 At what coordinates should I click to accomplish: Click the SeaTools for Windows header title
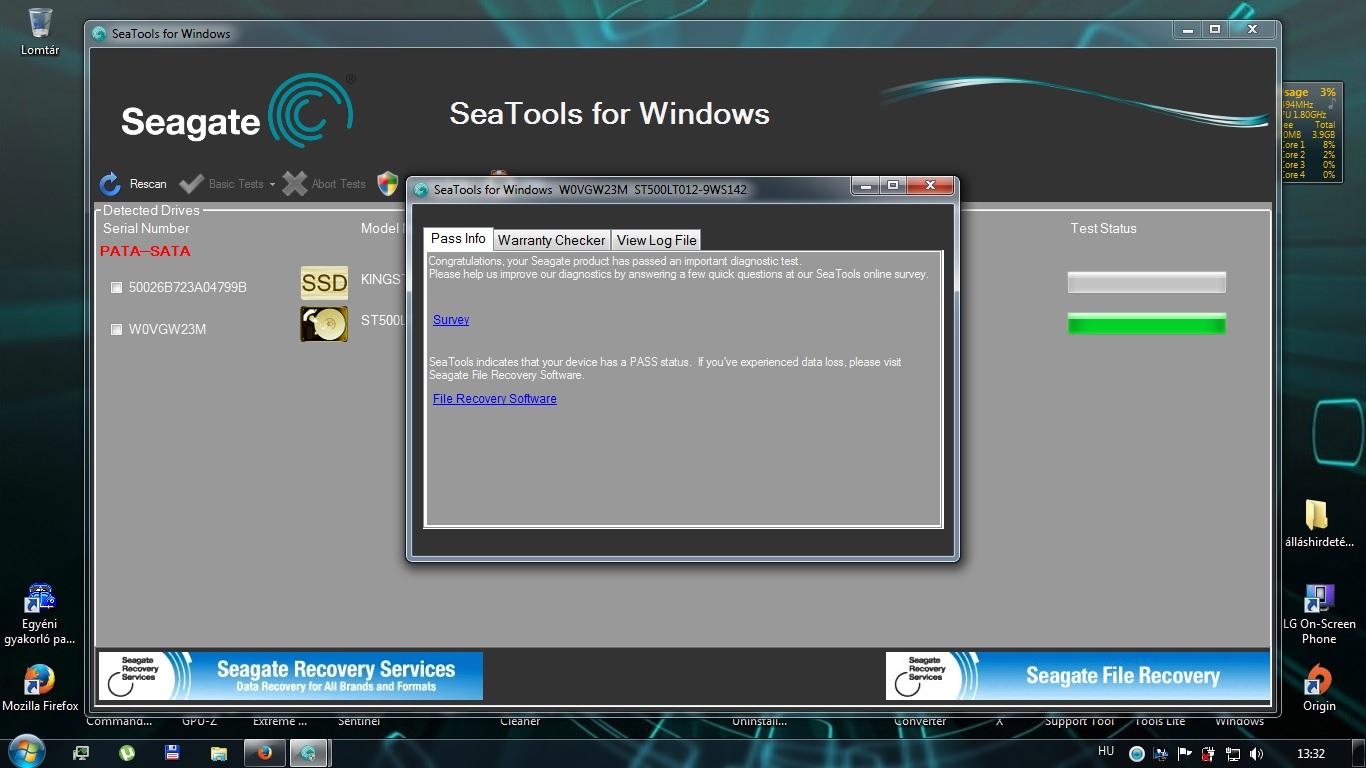609,113
